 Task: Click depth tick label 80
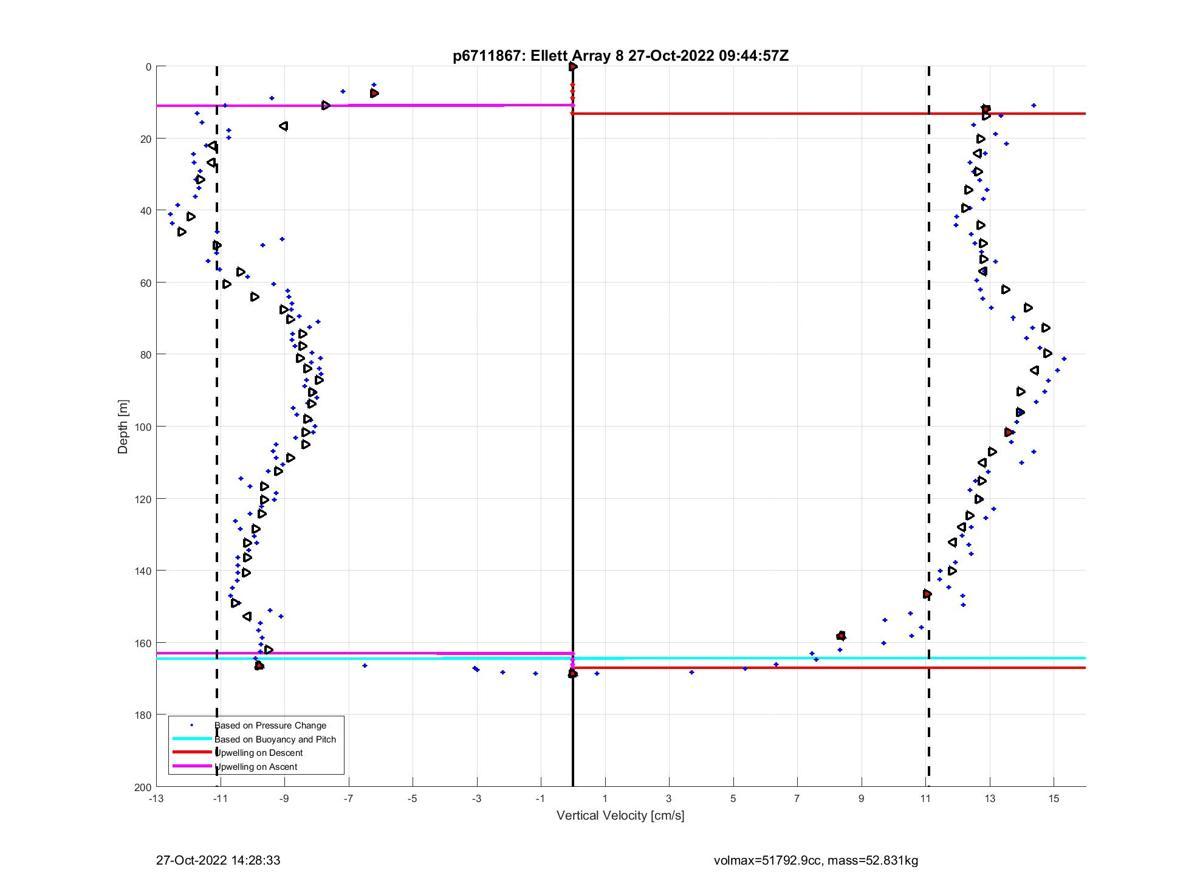click(x=145, y=355)
